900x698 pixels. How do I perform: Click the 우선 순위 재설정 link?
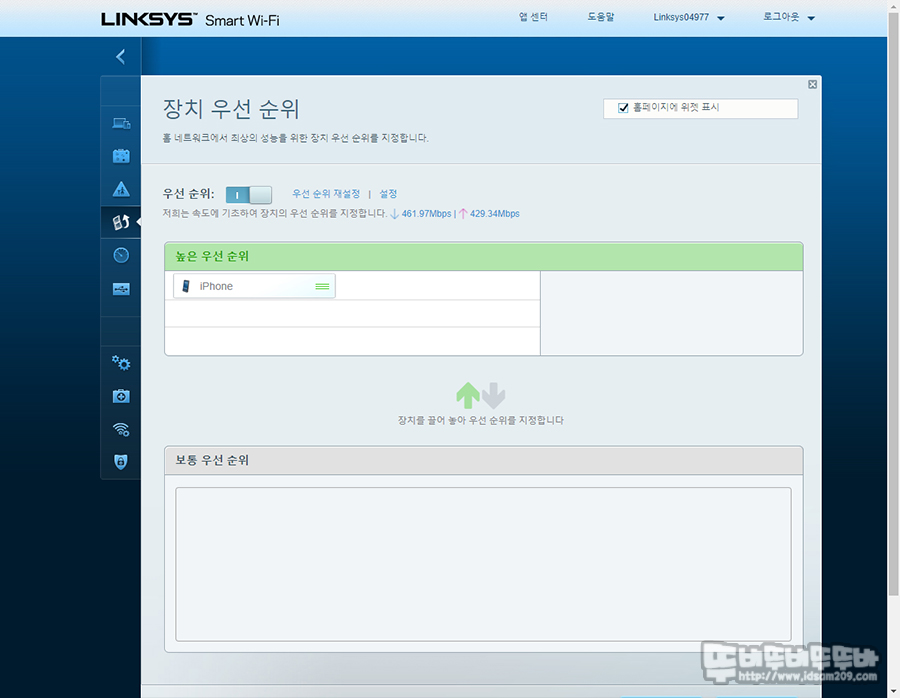326,194
